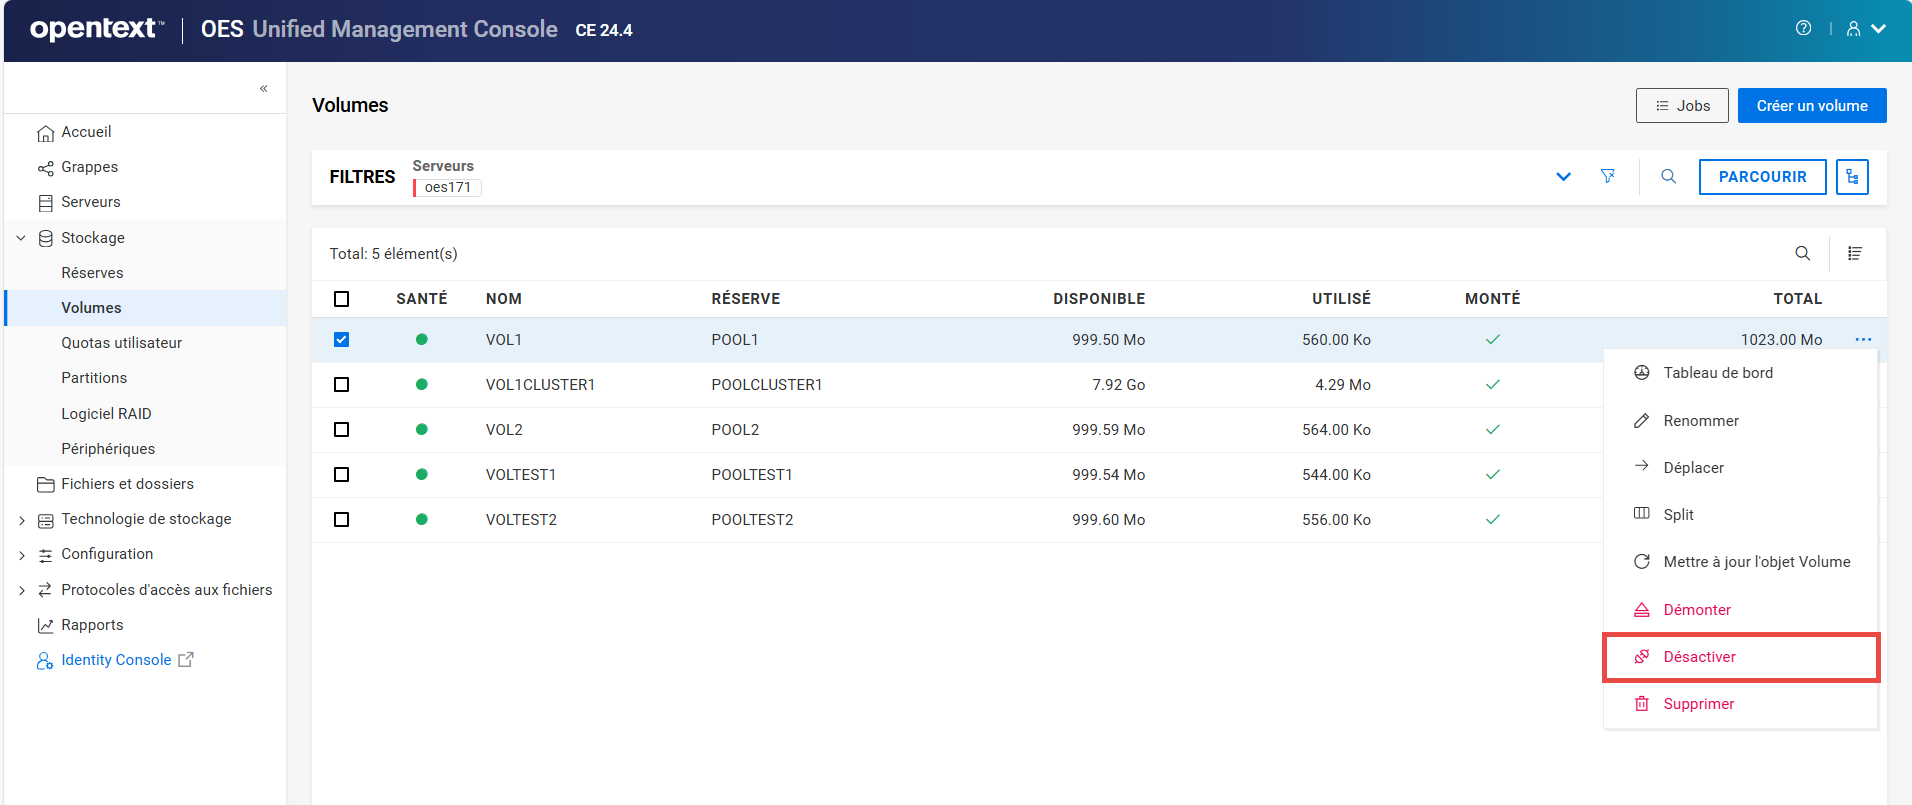
Task: Uncheck the VOL1 row checkbox
Action: click(342, 340)
